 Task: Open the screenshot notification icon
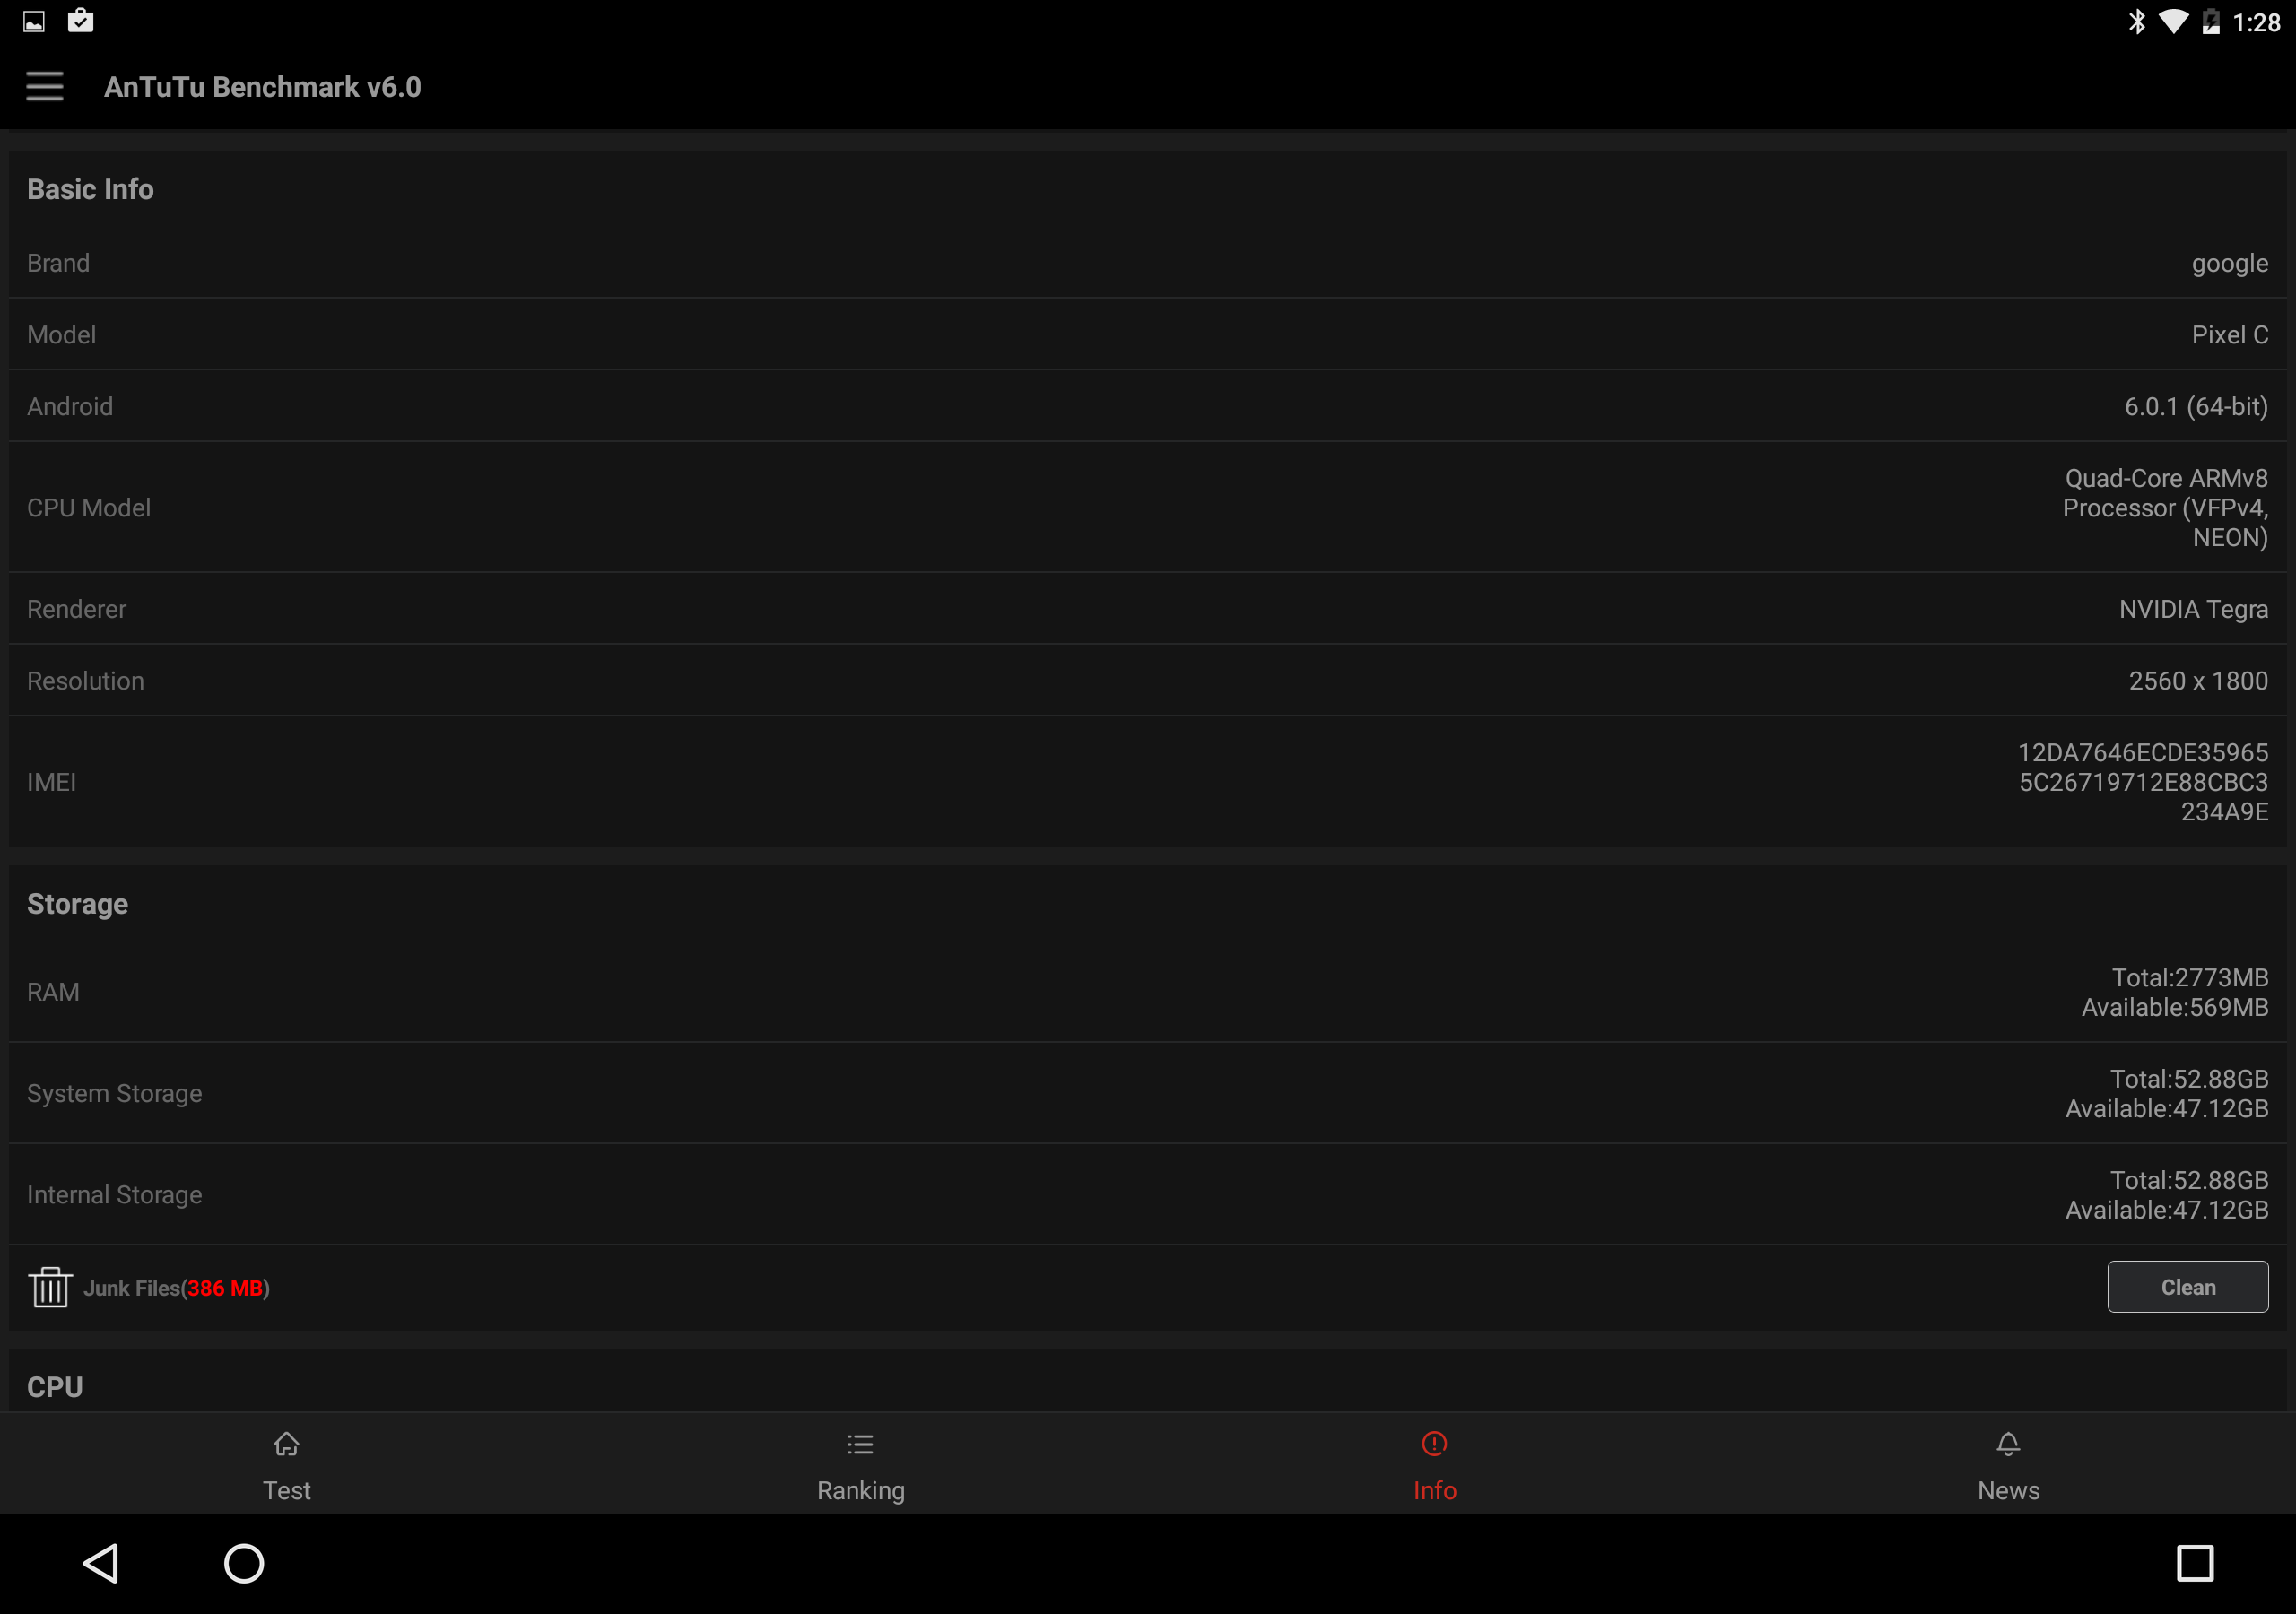point(34,22)
